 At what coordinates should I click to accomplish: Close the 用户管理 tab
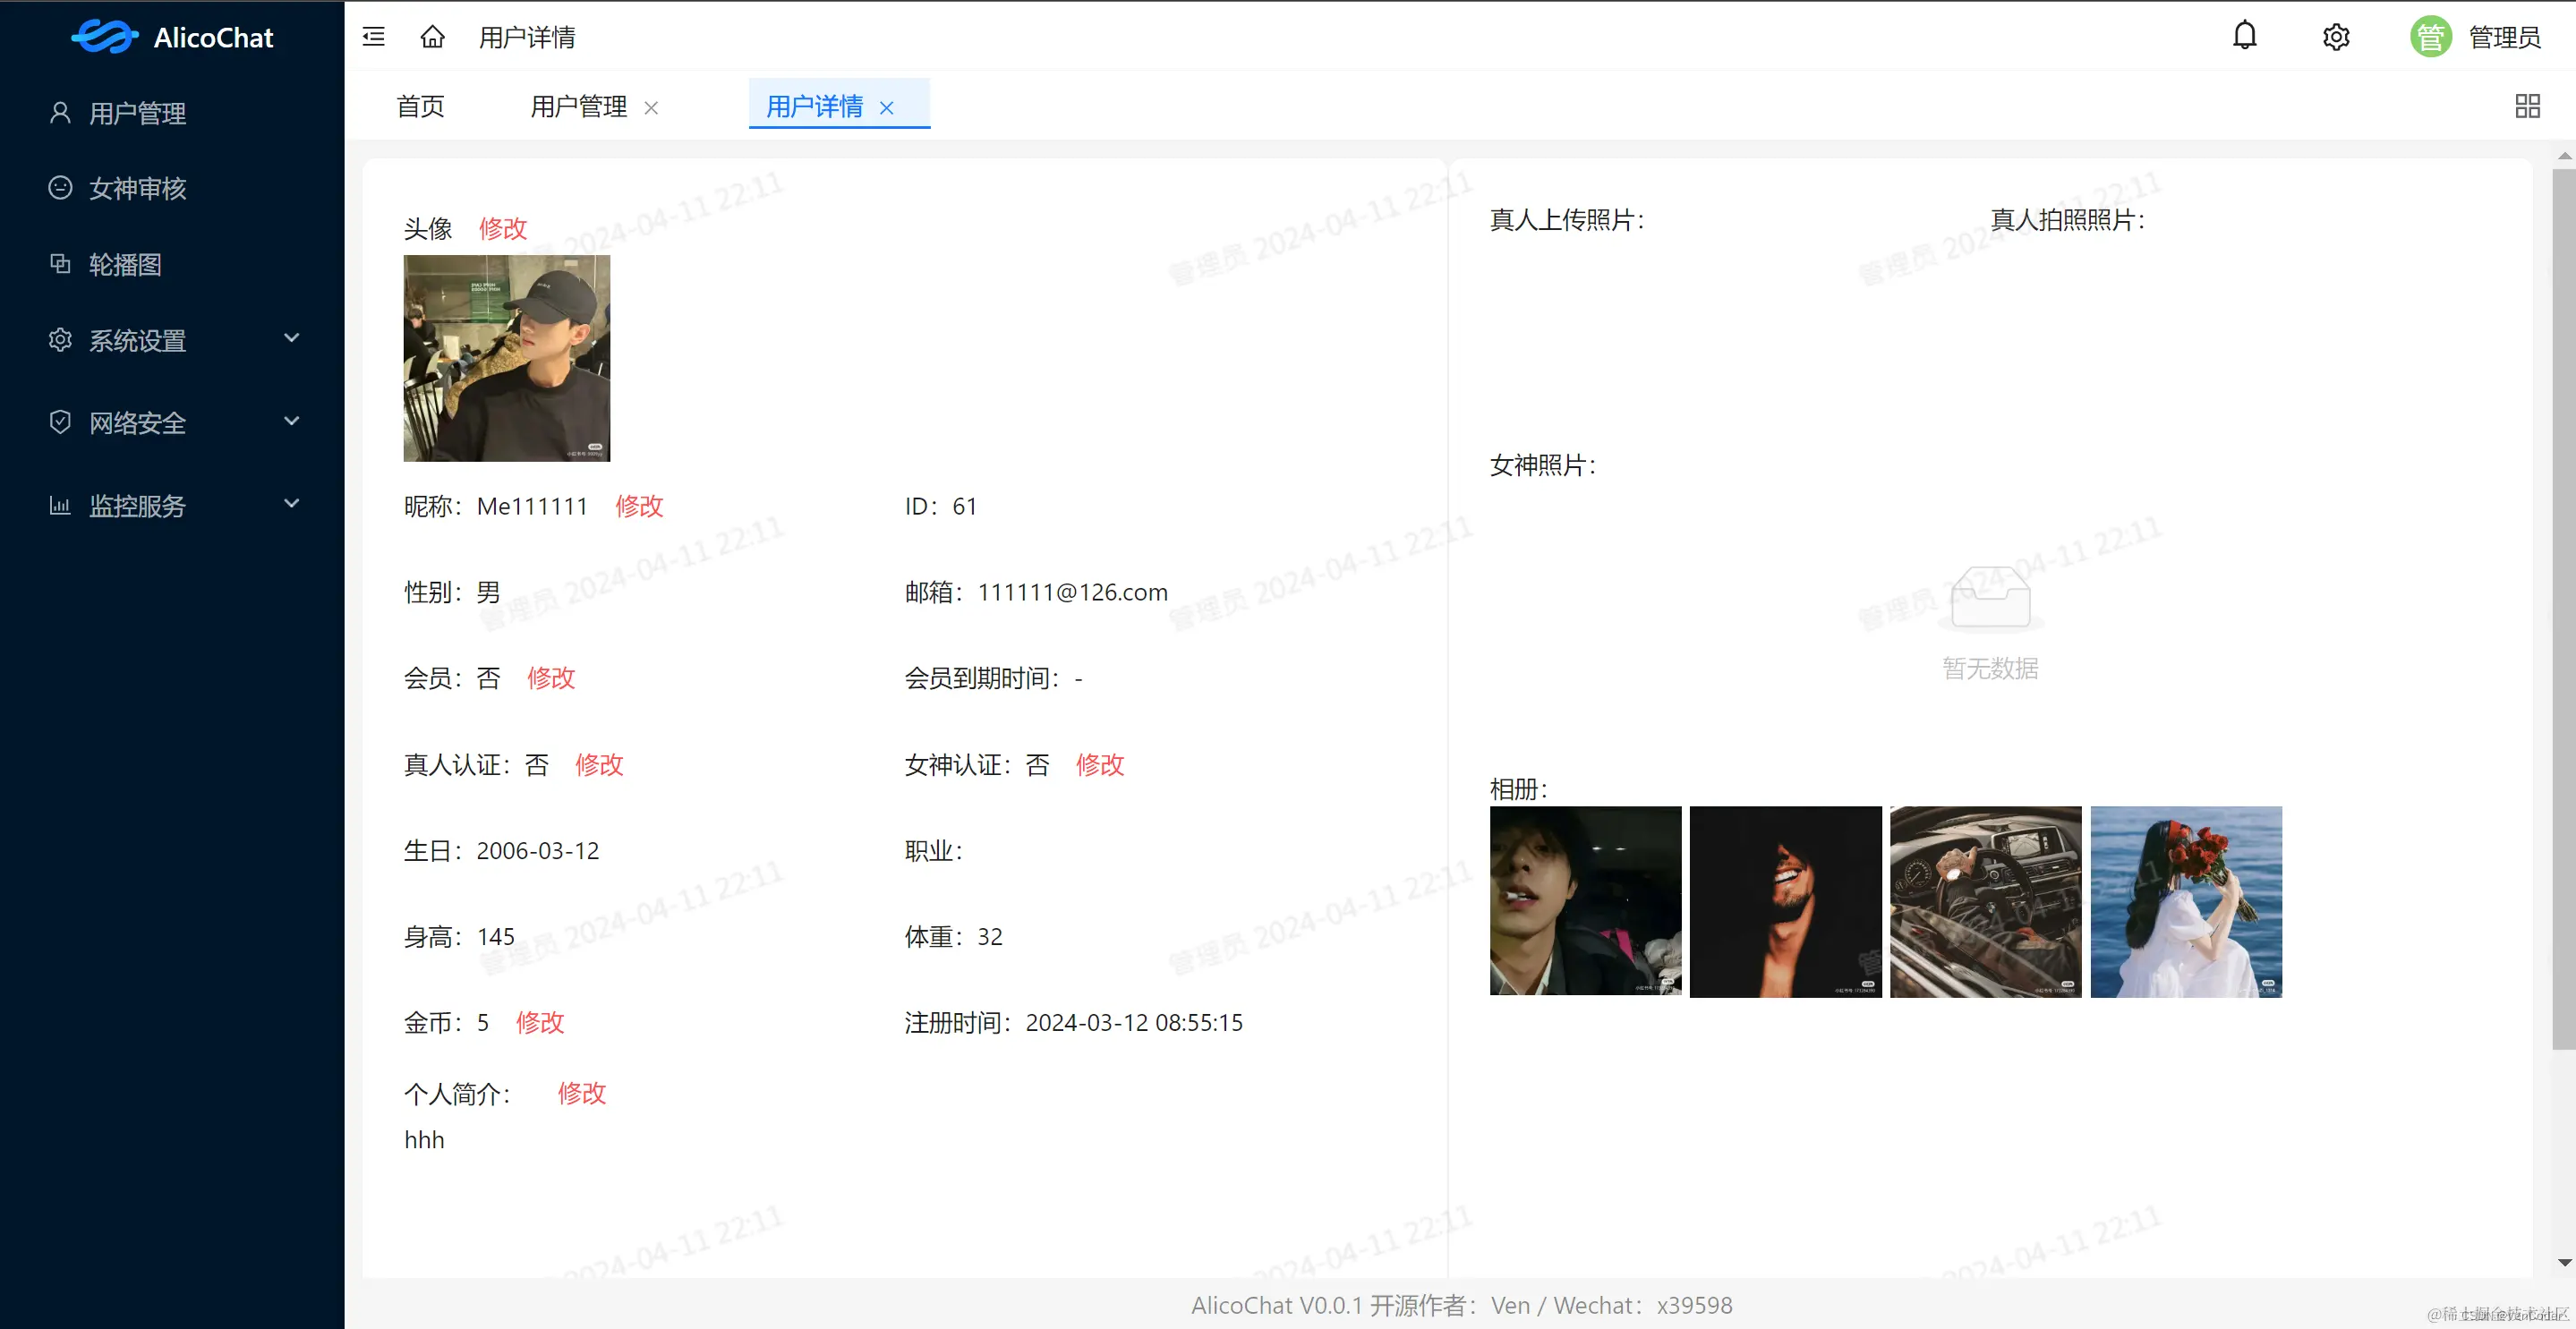point(651,108)
